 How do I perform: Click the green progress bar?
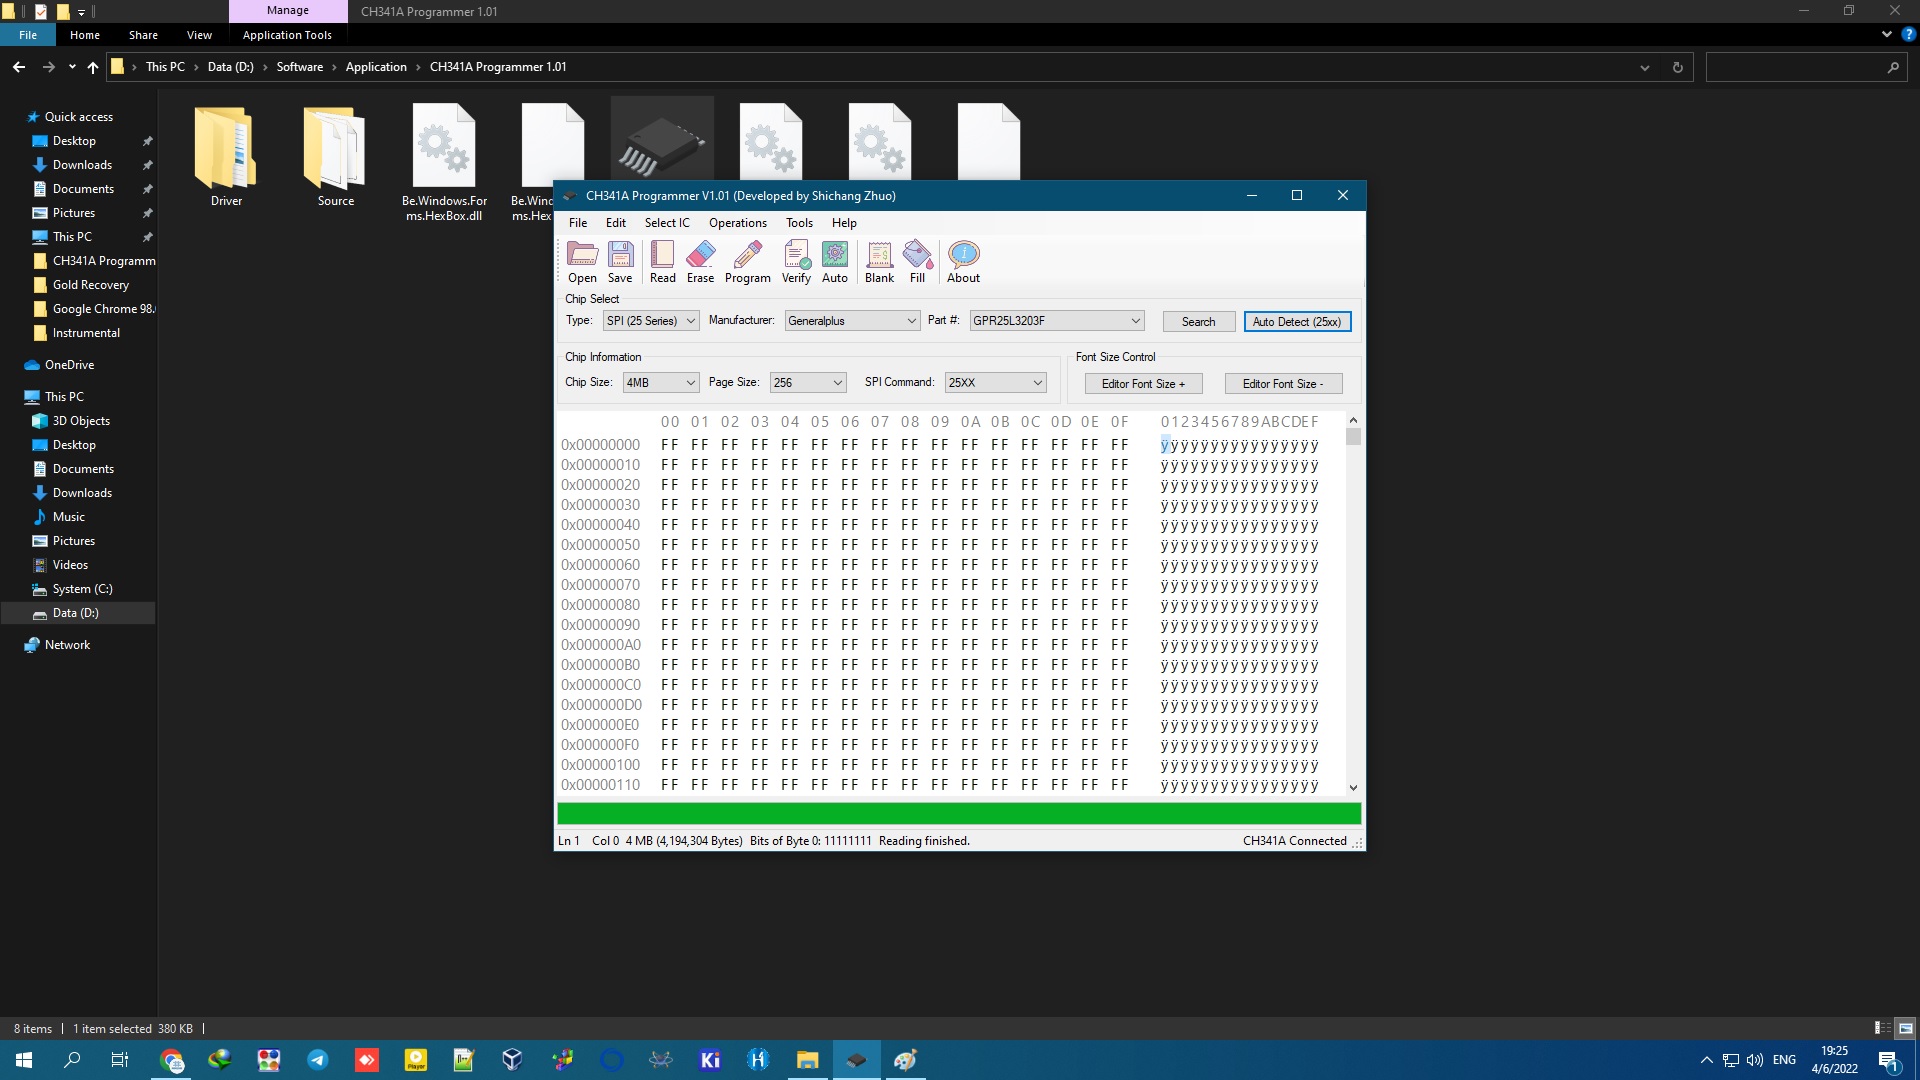point(959,813)
